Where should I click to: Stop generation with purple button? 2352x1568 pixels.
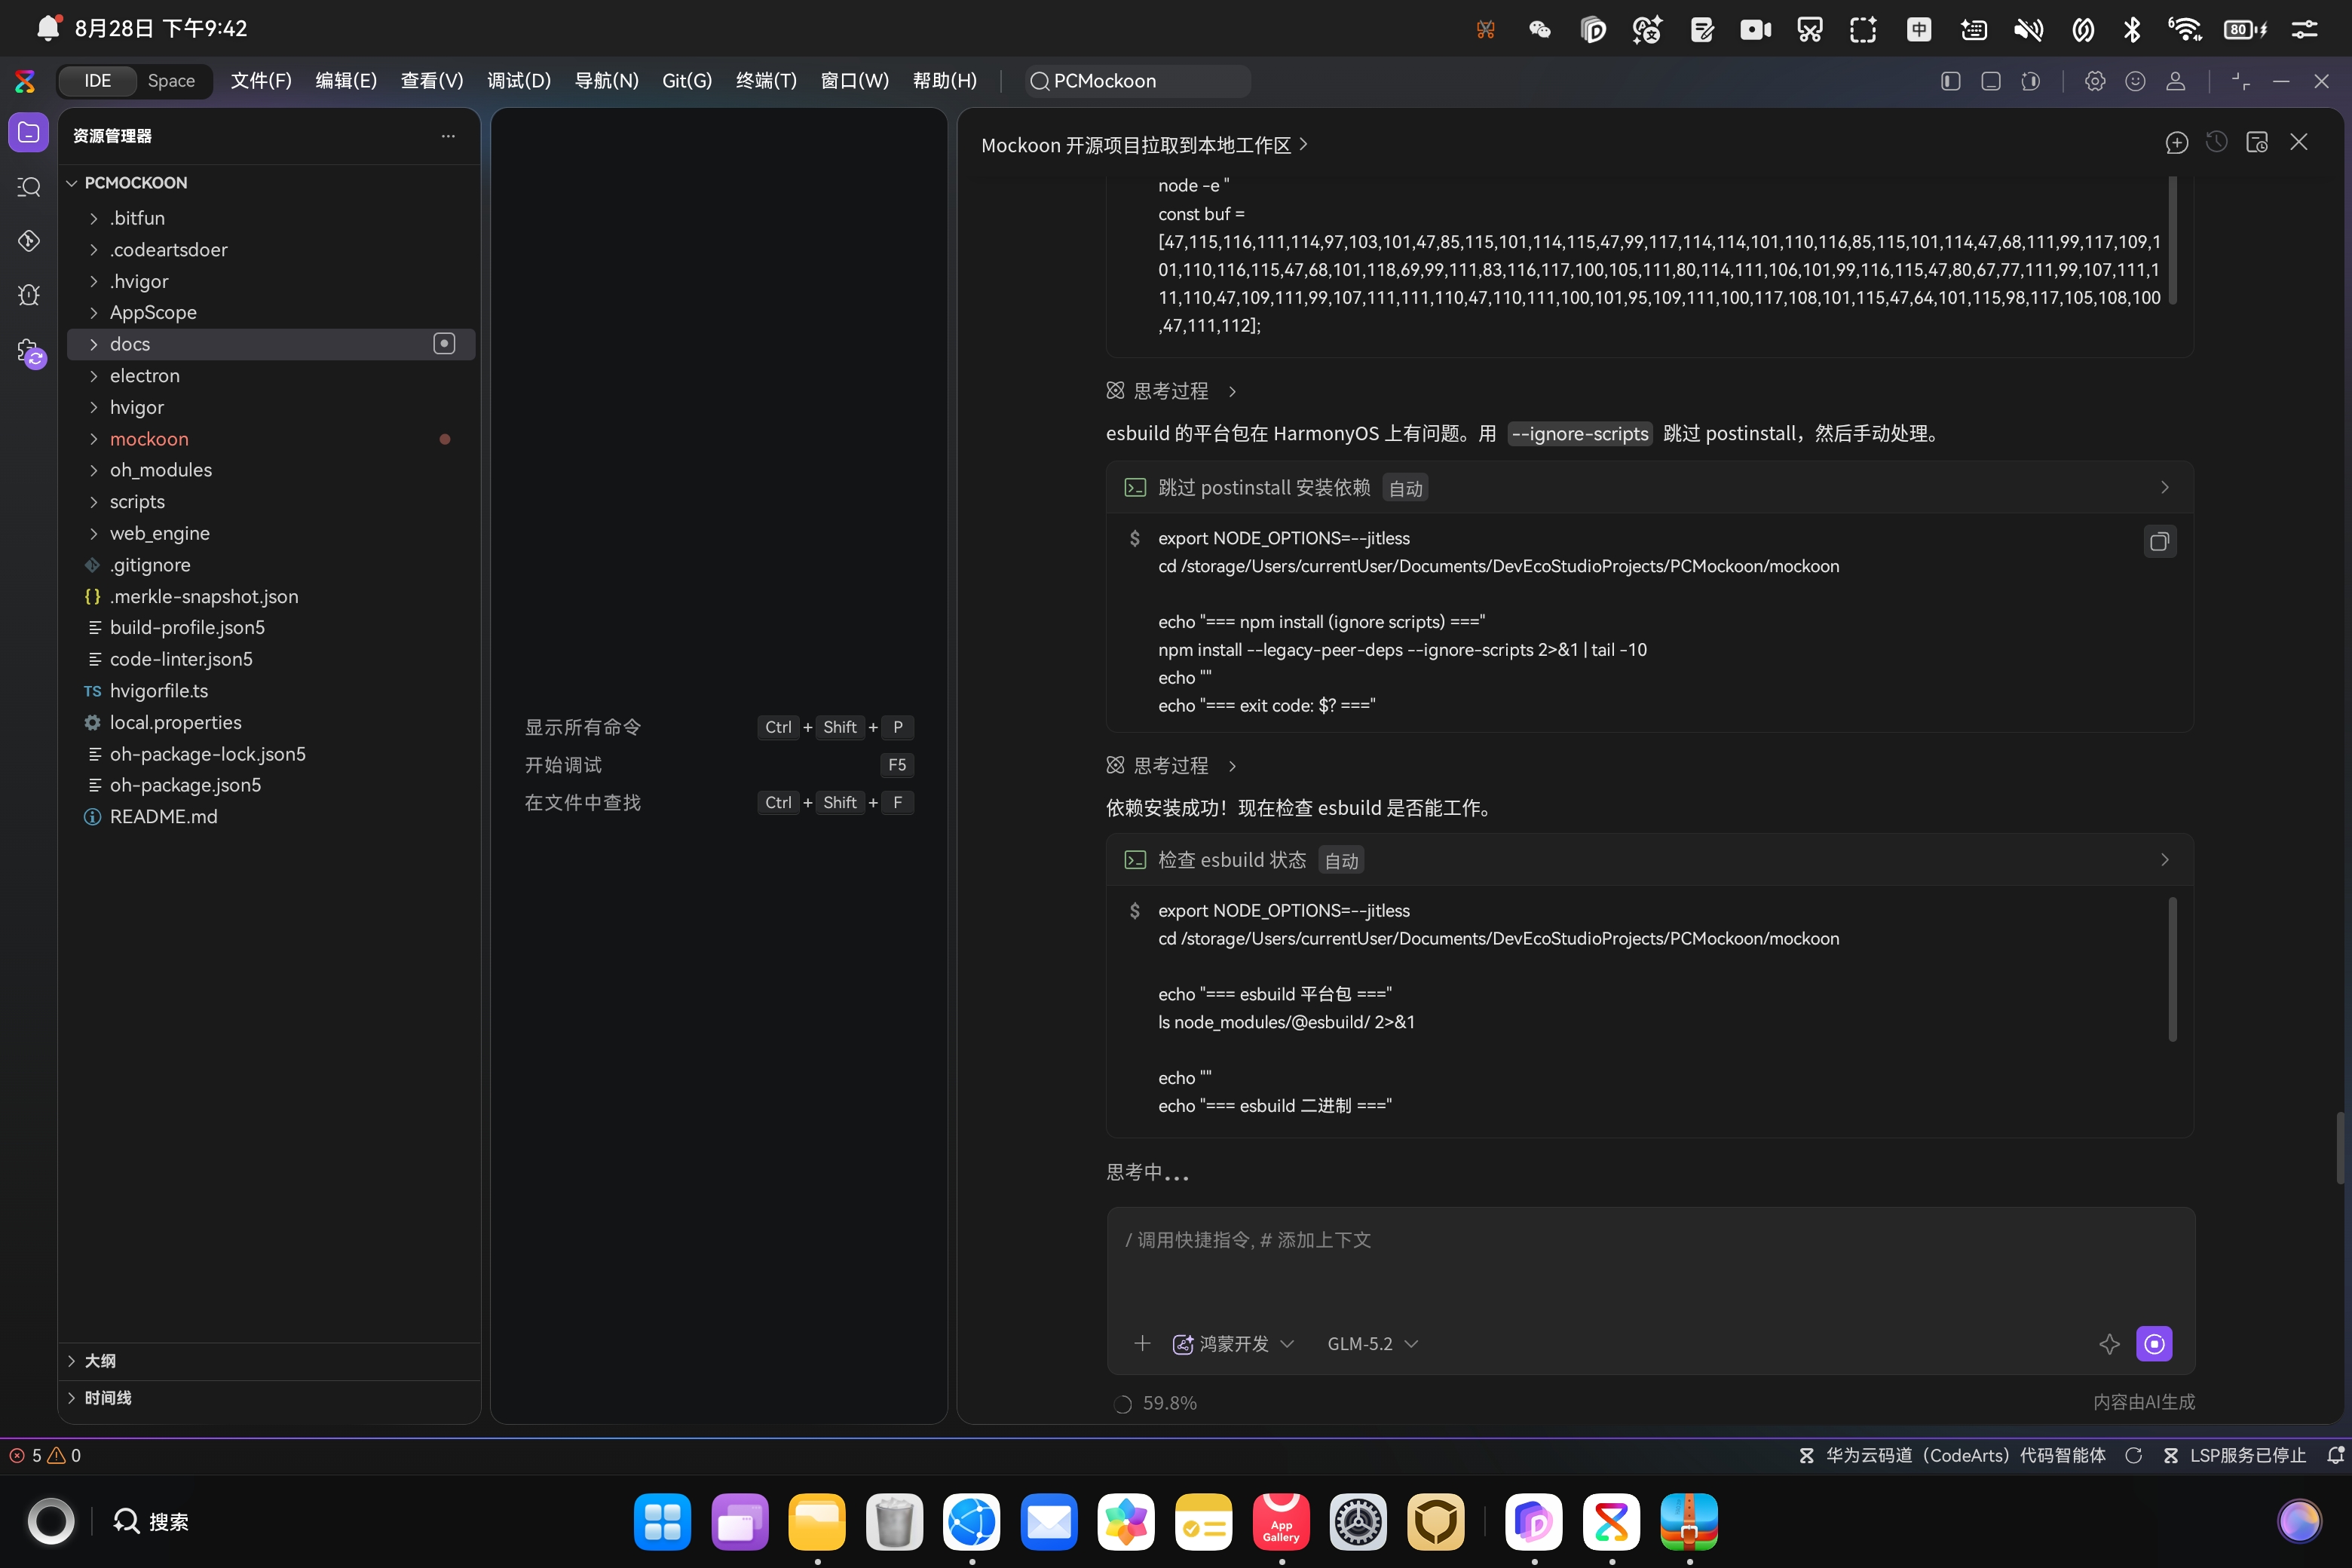(x=2153, y=1344)
